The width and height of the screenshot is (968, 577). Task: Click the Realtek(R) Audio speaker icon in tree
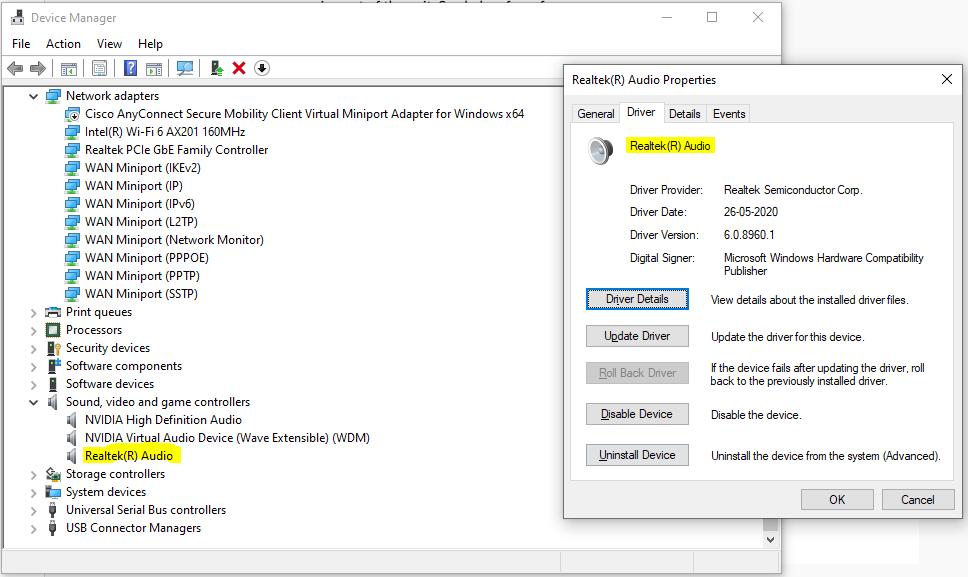pos(72,456)
